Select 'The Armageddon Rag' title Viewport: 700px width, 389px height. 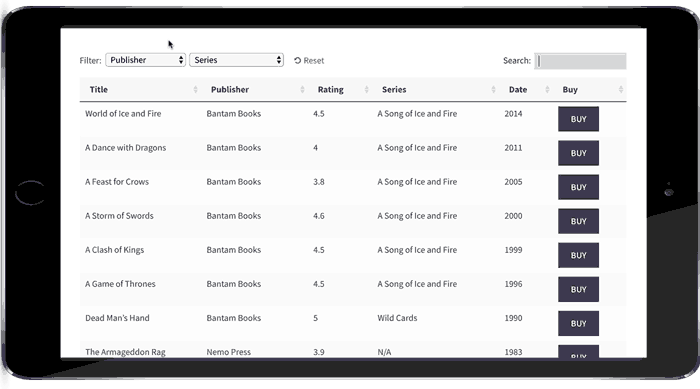point(125,352)
